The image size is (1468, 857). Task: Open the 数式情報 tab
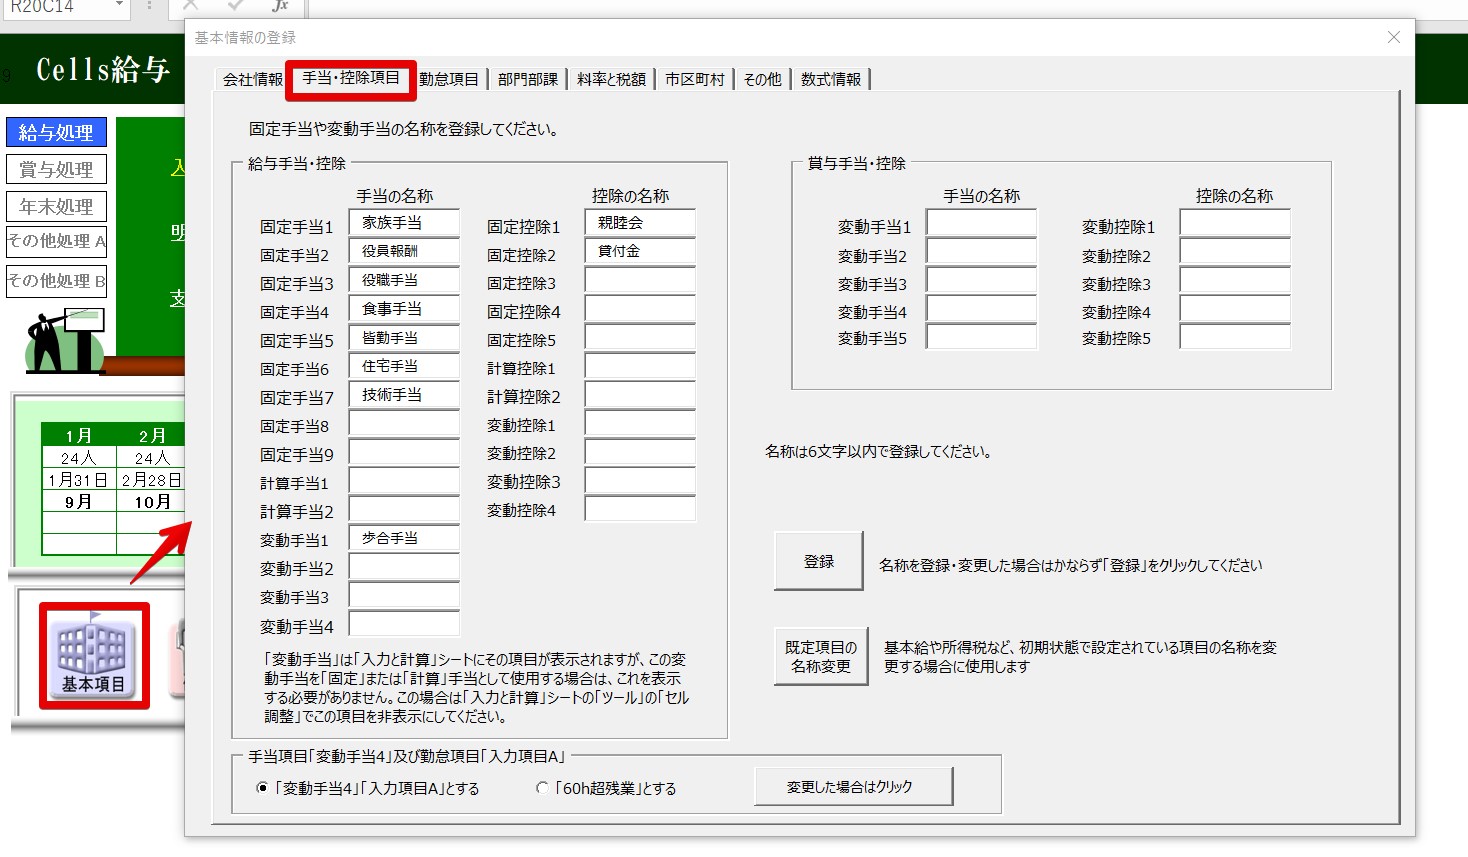pos(830,79)
